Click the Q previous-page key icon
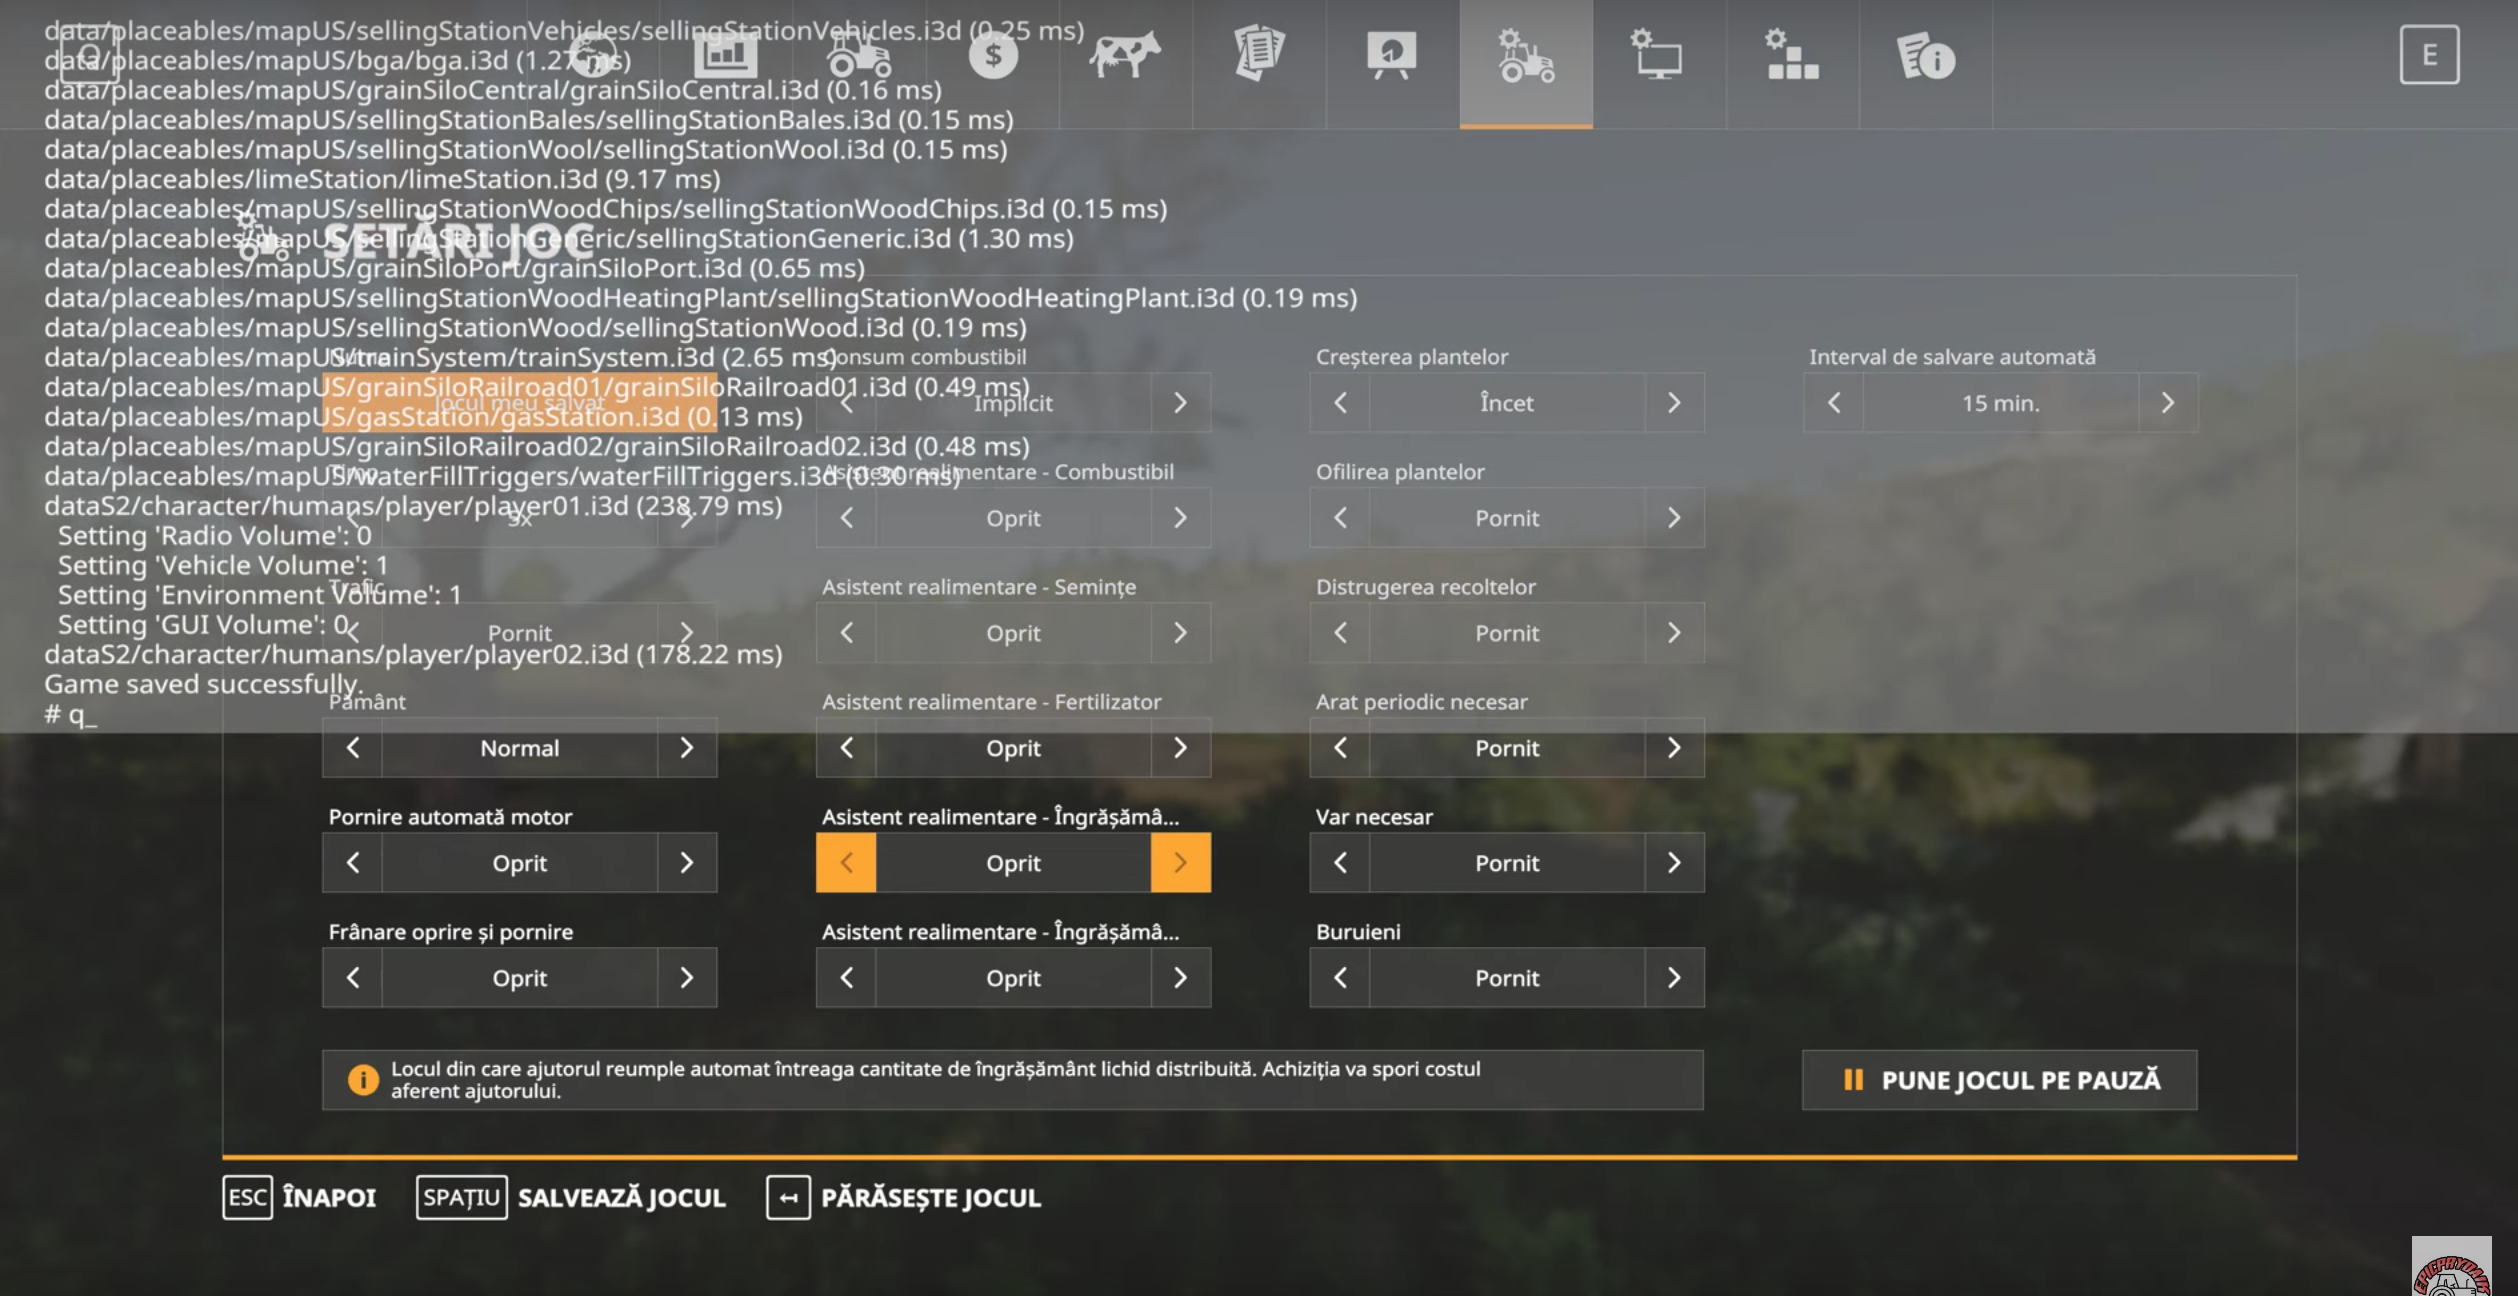Screen dimensions: 2518x1296 (x=89, y=55)
